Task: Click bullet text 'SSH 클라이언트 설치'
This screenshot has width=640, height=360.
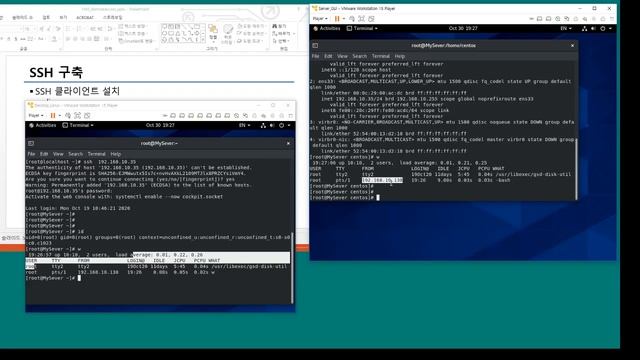Action: 77,91
